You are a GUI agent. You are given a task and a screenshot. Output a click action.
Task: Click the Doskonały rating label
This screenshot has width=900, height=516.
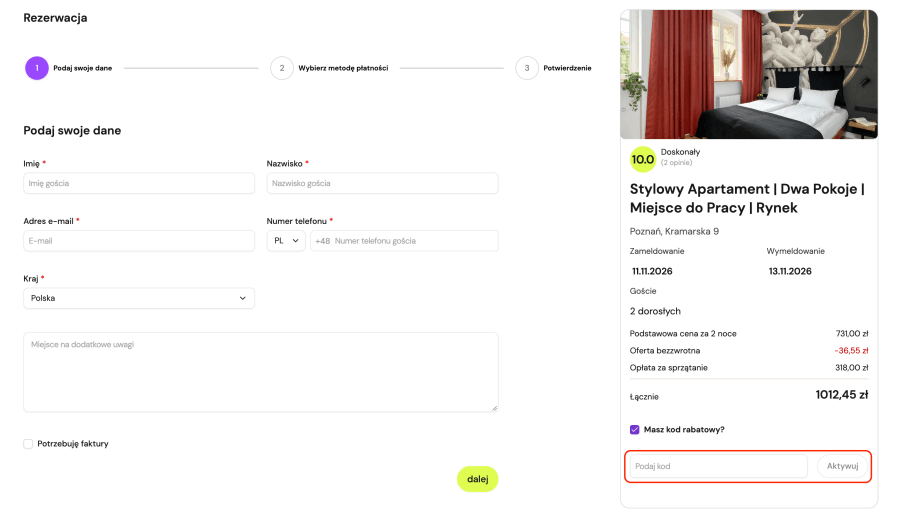click(680, 152)
